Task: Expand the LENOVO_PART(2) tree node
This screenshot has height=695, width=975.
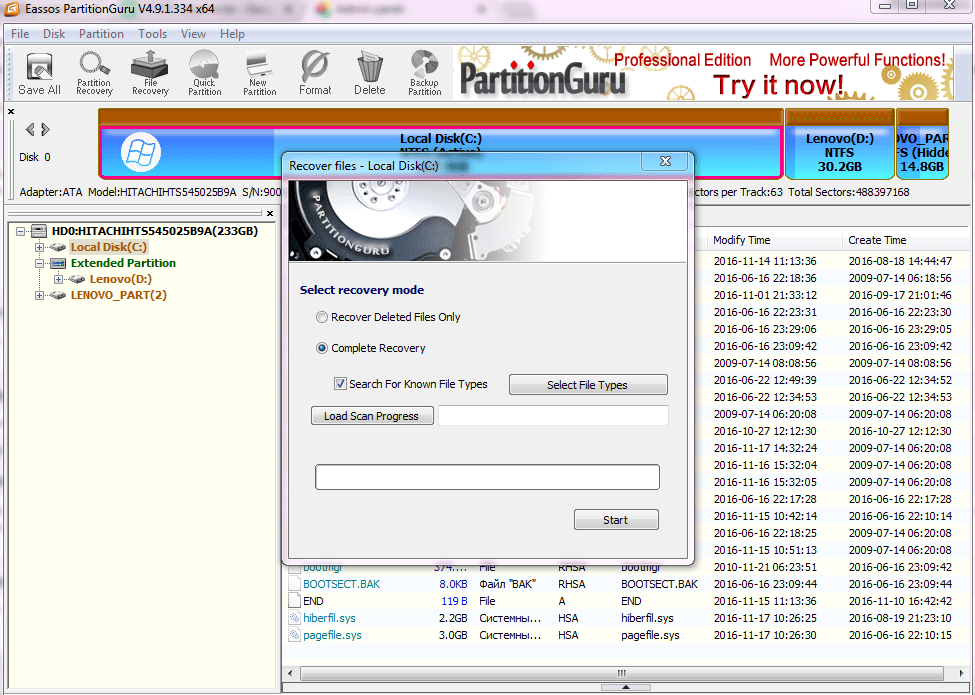Action: (39, 296)
